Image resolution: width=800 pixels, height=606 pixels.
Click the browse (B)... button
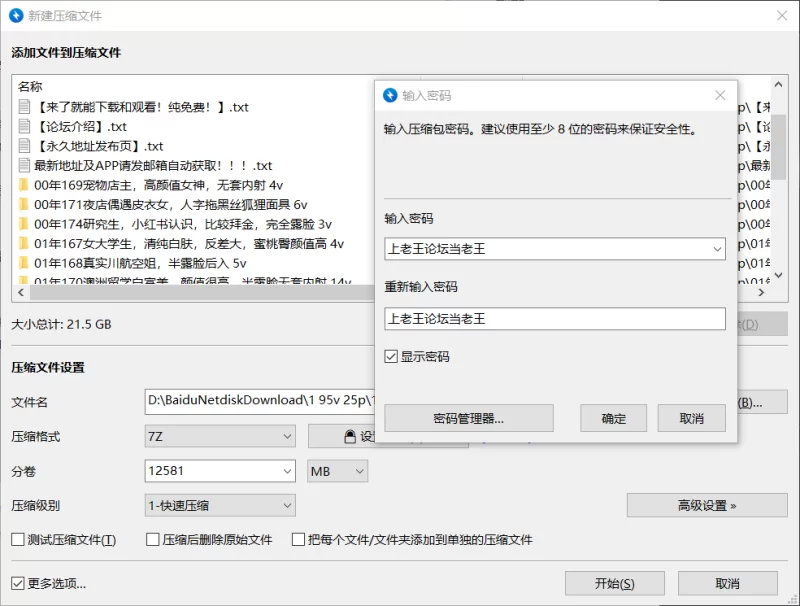[x=762, y=403]
